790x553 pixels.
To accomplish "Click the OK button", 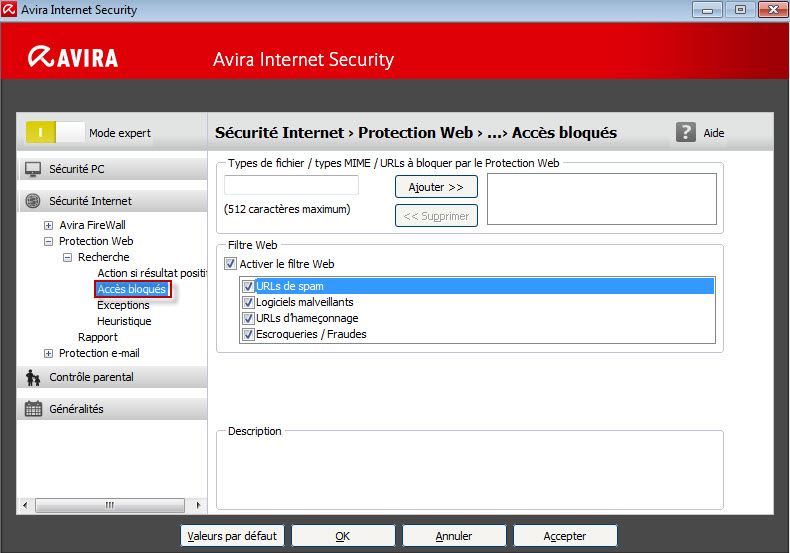I will (343, 536).
